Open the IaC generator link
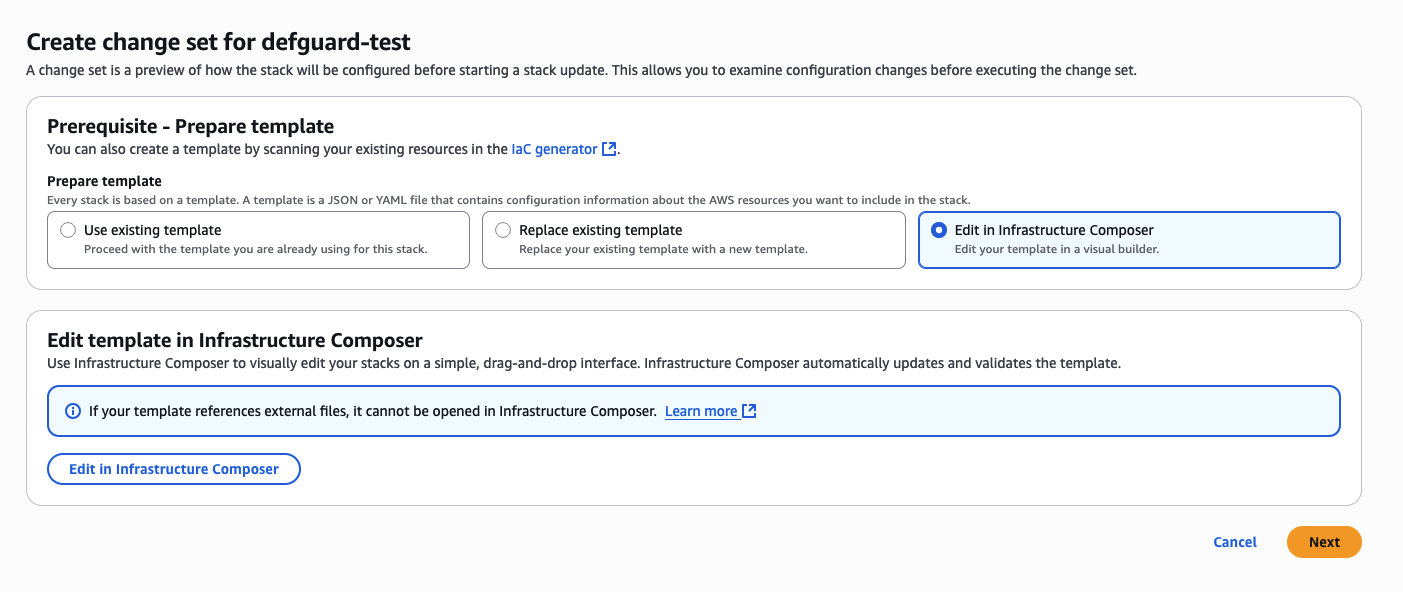 [x=555, y=149]
